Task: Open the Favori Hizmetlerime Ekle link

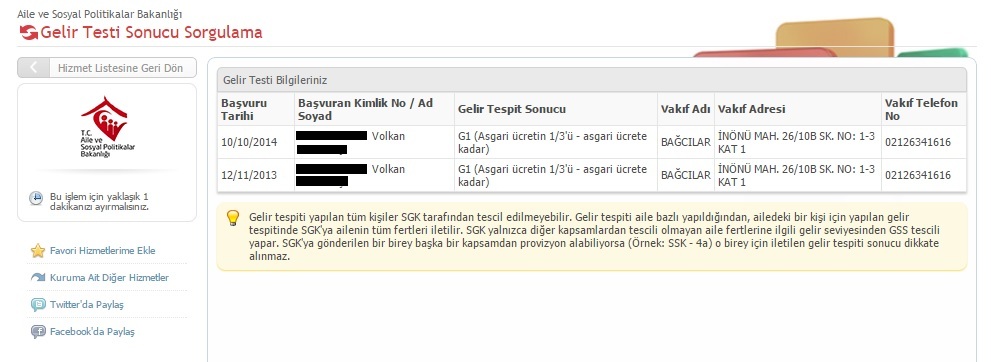Action: click(x=102, y=251)
